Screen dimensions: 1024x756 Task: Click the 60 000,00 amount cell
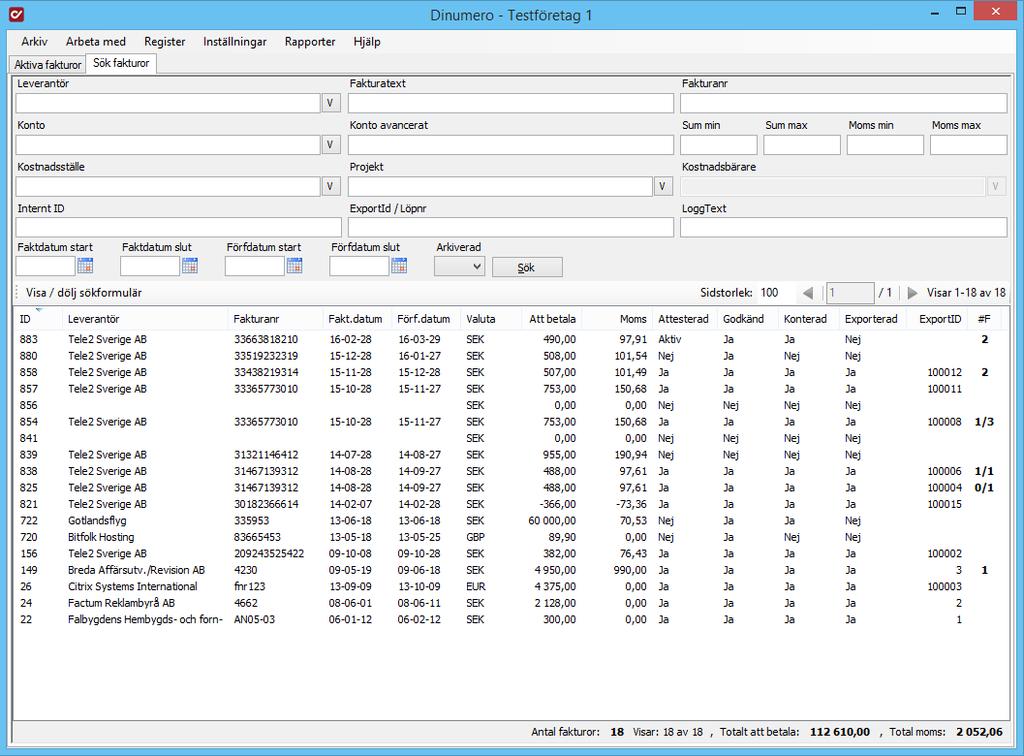coord(552,520)
